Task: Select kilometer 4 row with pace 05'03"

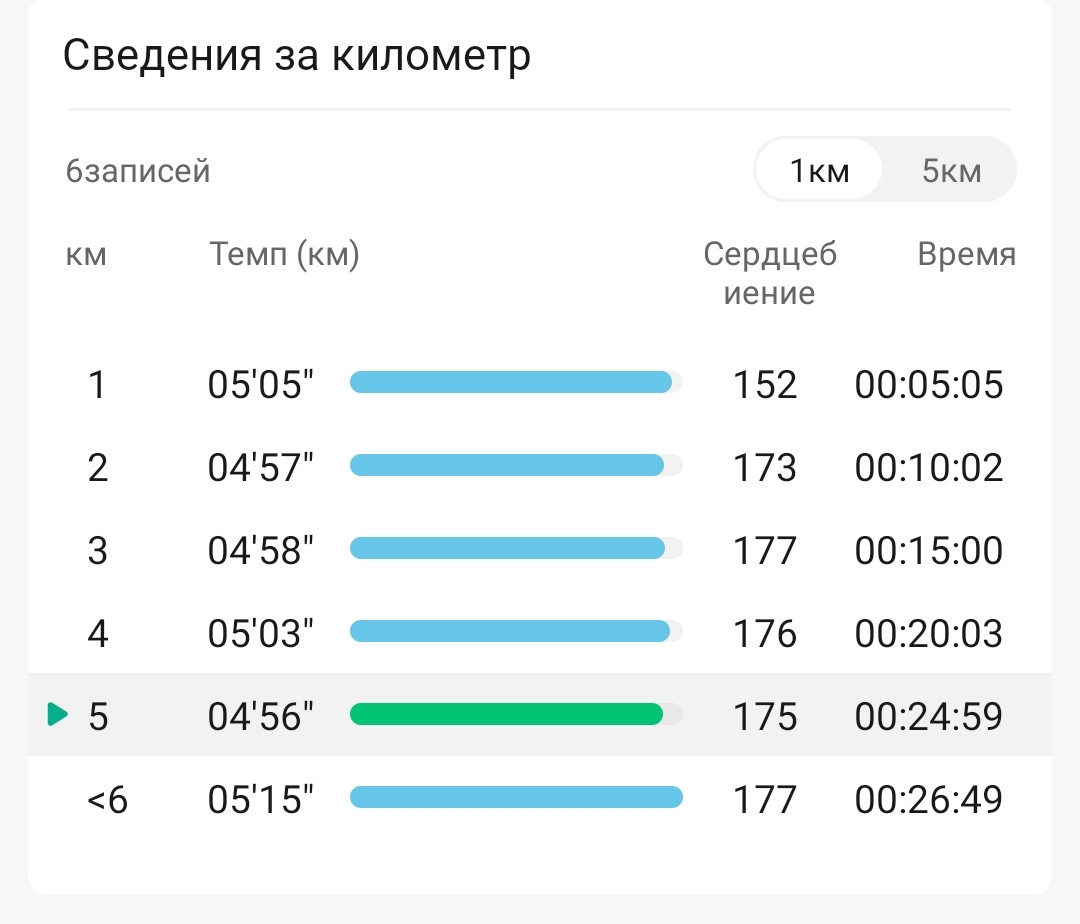Action: (540, 632)
